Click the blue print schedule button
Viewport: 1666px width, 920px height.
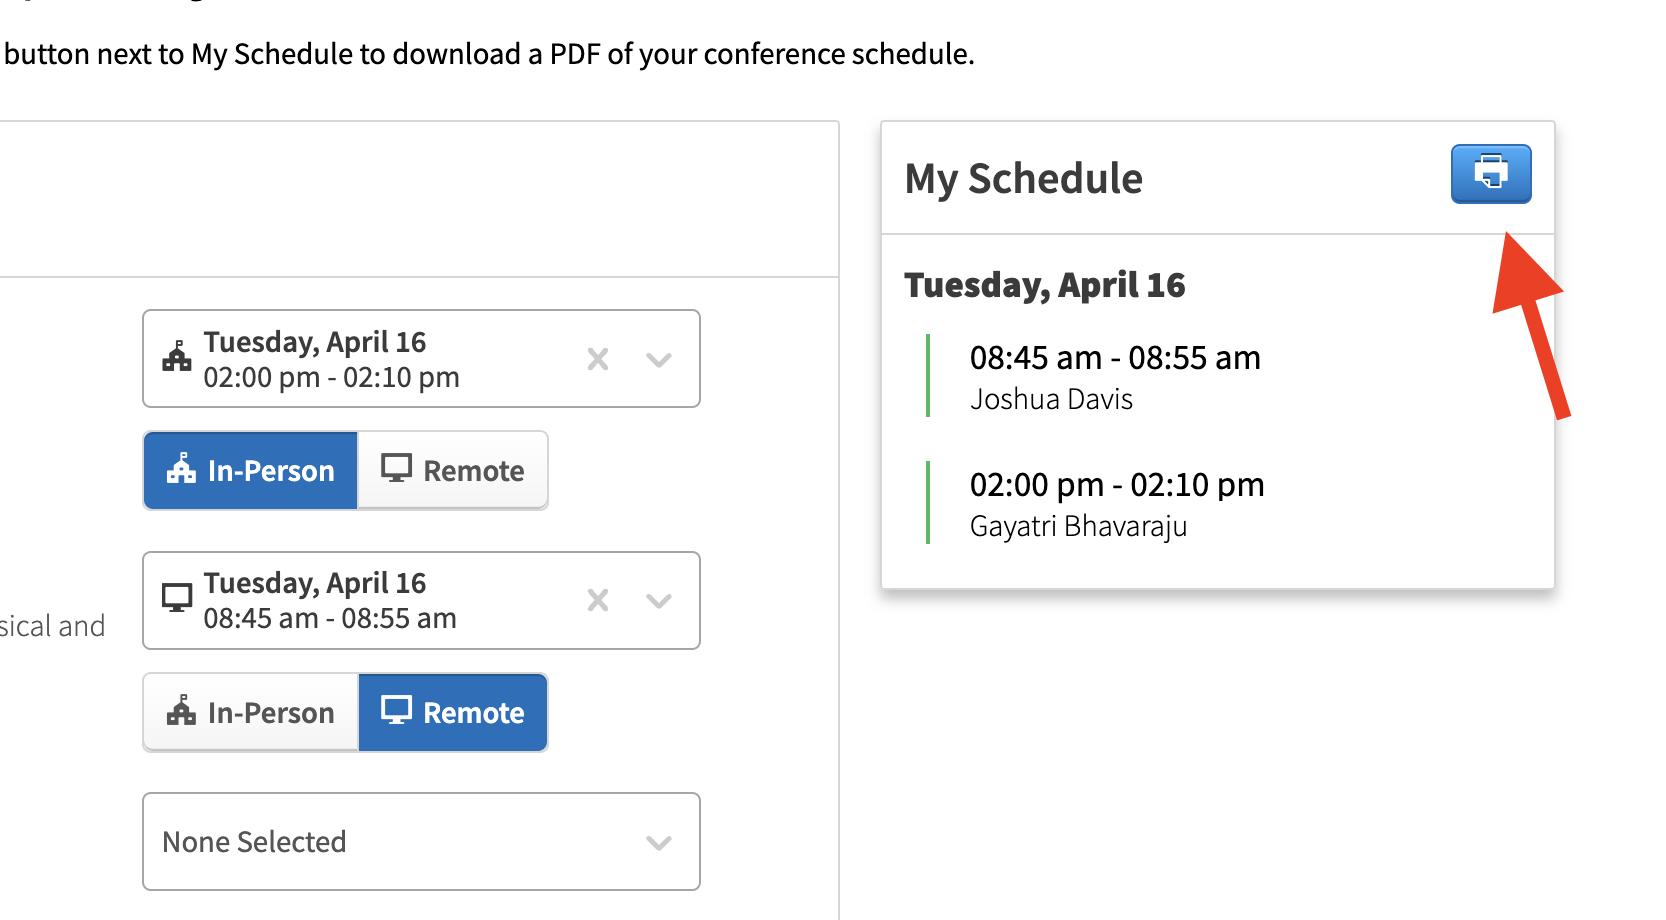pos(1491,174)
